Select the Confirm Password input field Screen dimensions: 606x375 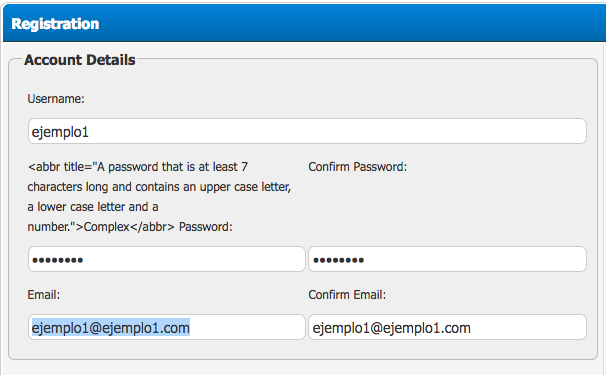(x=448, y=259)
